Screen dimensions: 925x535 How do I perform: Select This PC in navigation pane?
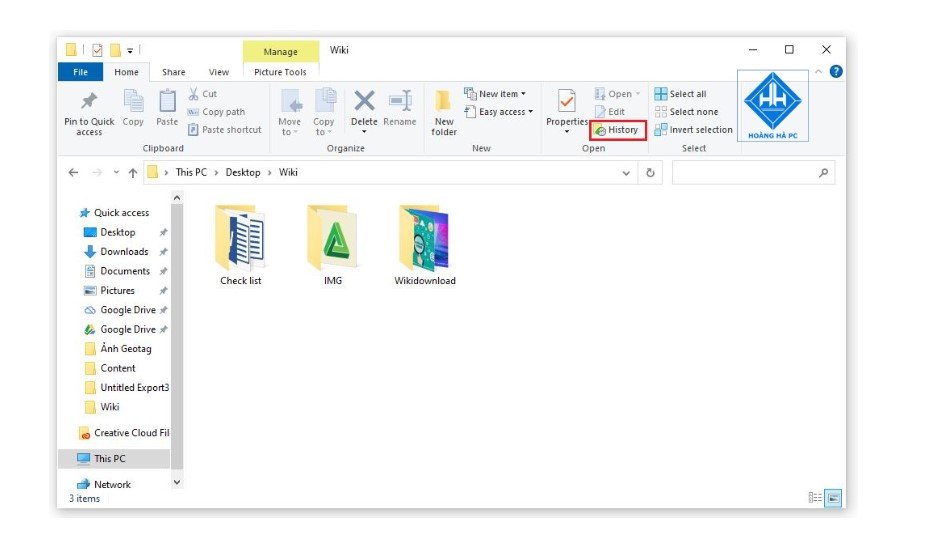pos(114,458)
